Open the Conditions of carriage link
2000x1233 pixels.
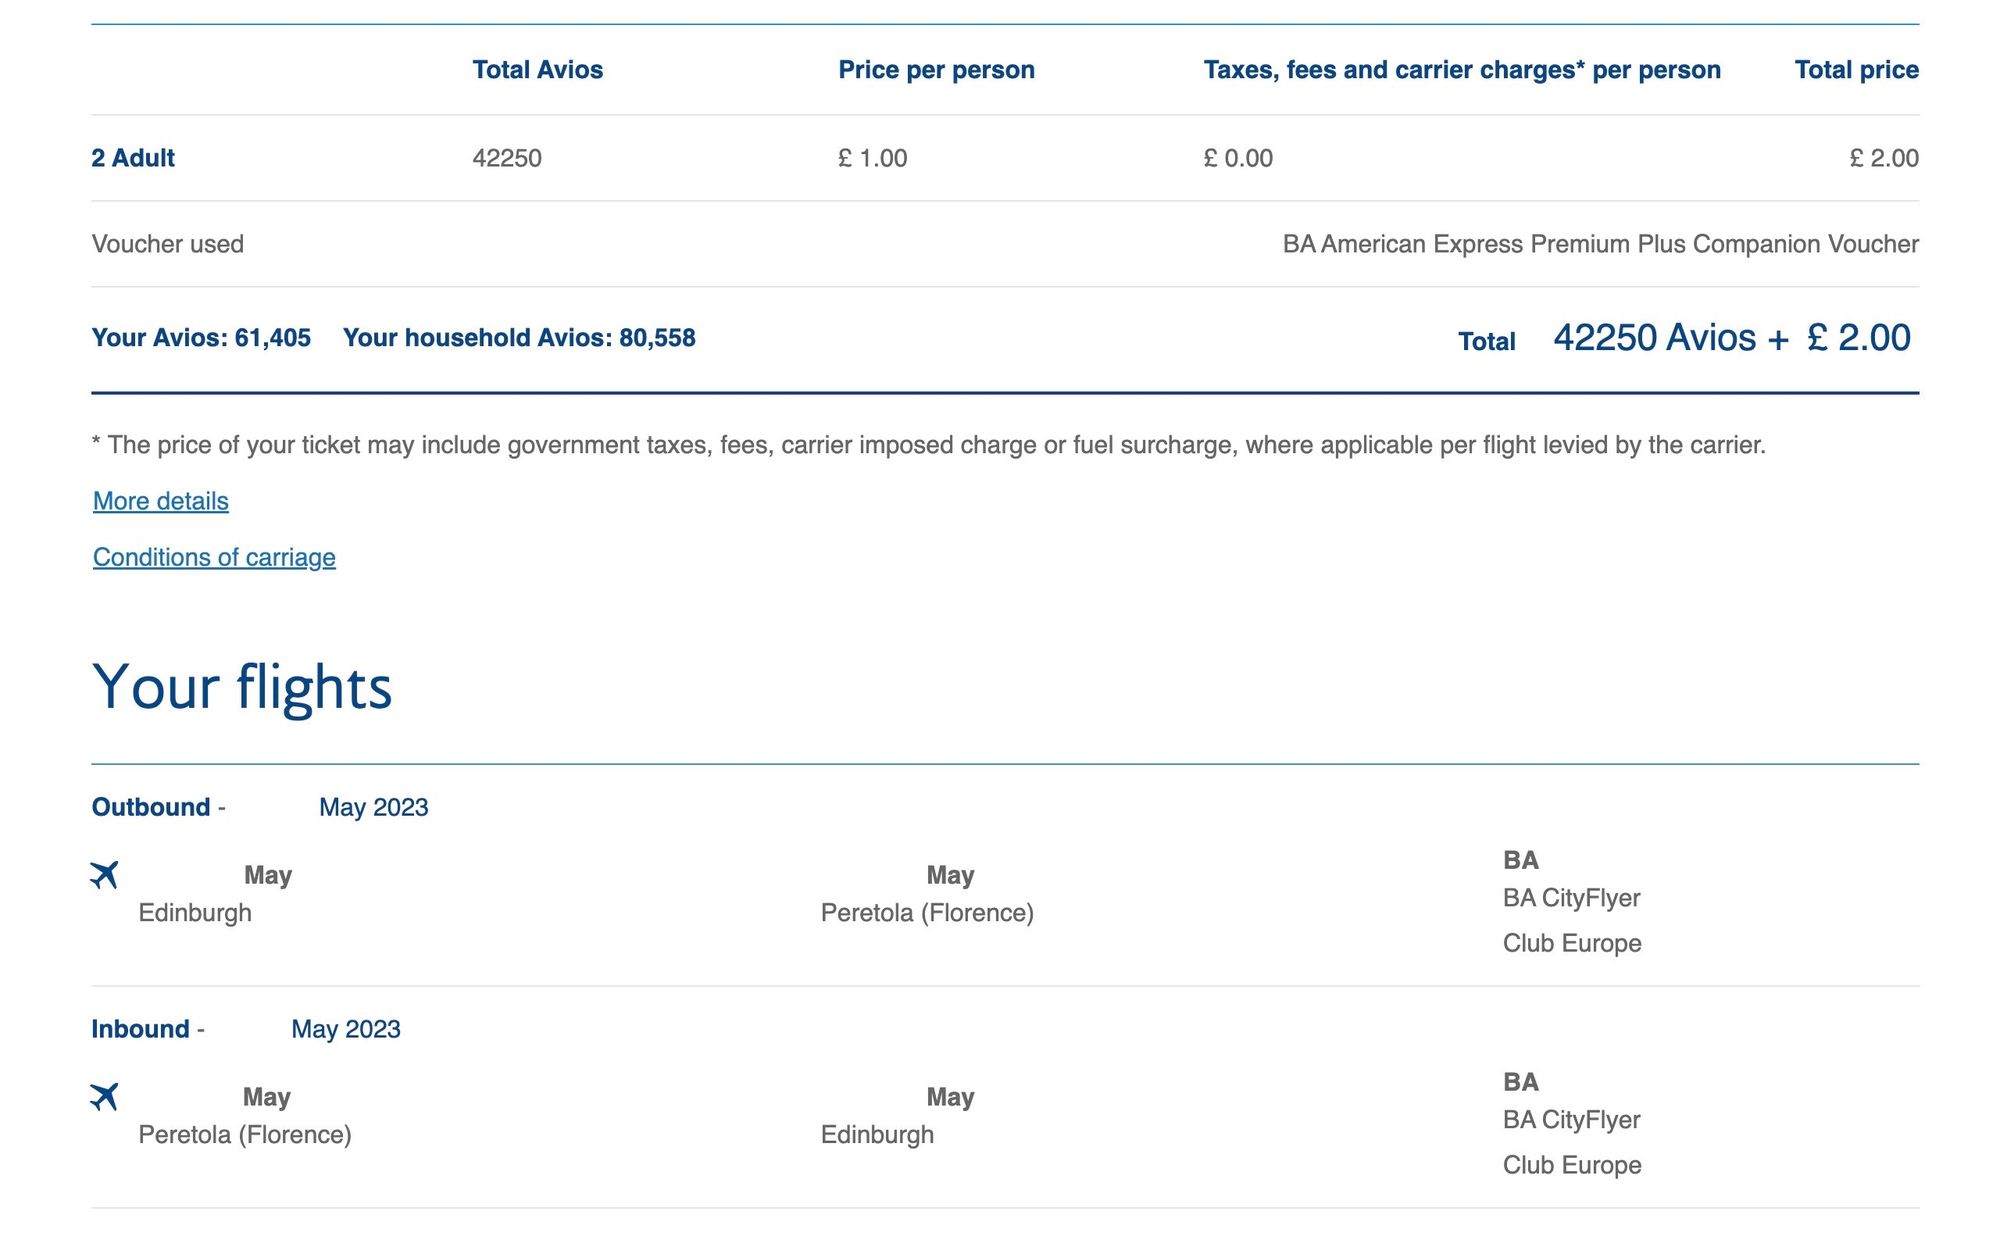point(214,557)
